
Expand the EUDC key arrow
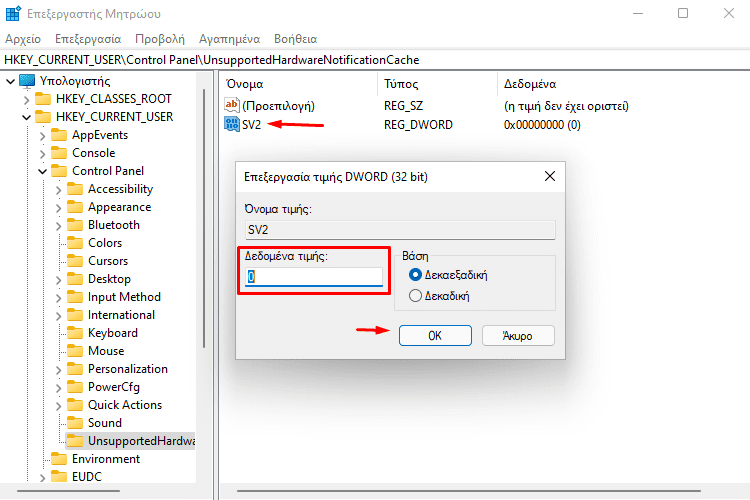coord(42,478)
